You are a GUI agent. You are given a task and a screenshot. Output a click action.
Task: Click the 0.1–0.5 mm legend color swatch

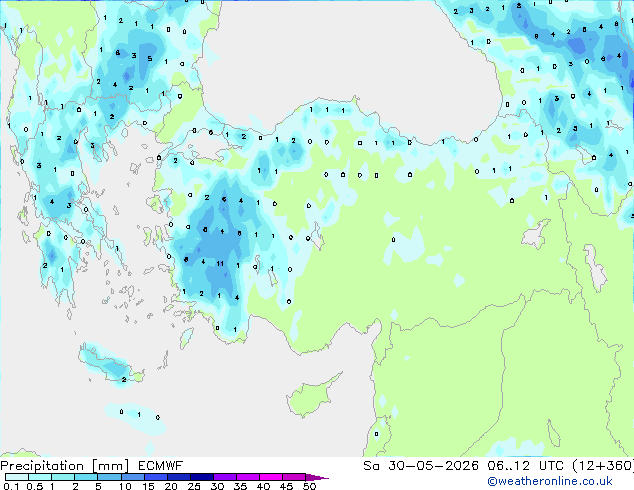(17, 477)
